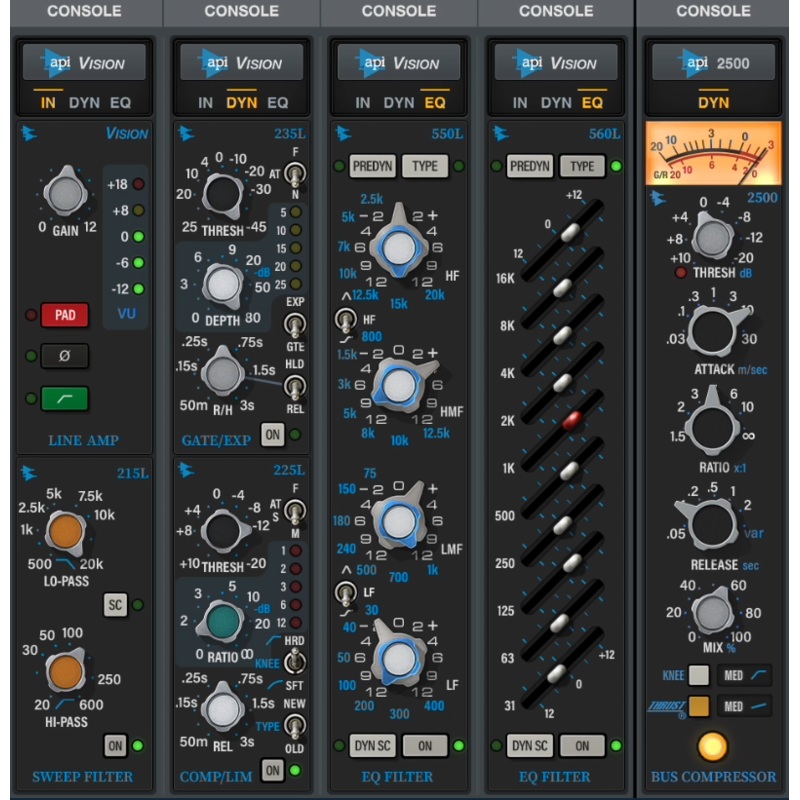
Task: Click the gate R/H time knob
Action: click(x=222, y=372)
